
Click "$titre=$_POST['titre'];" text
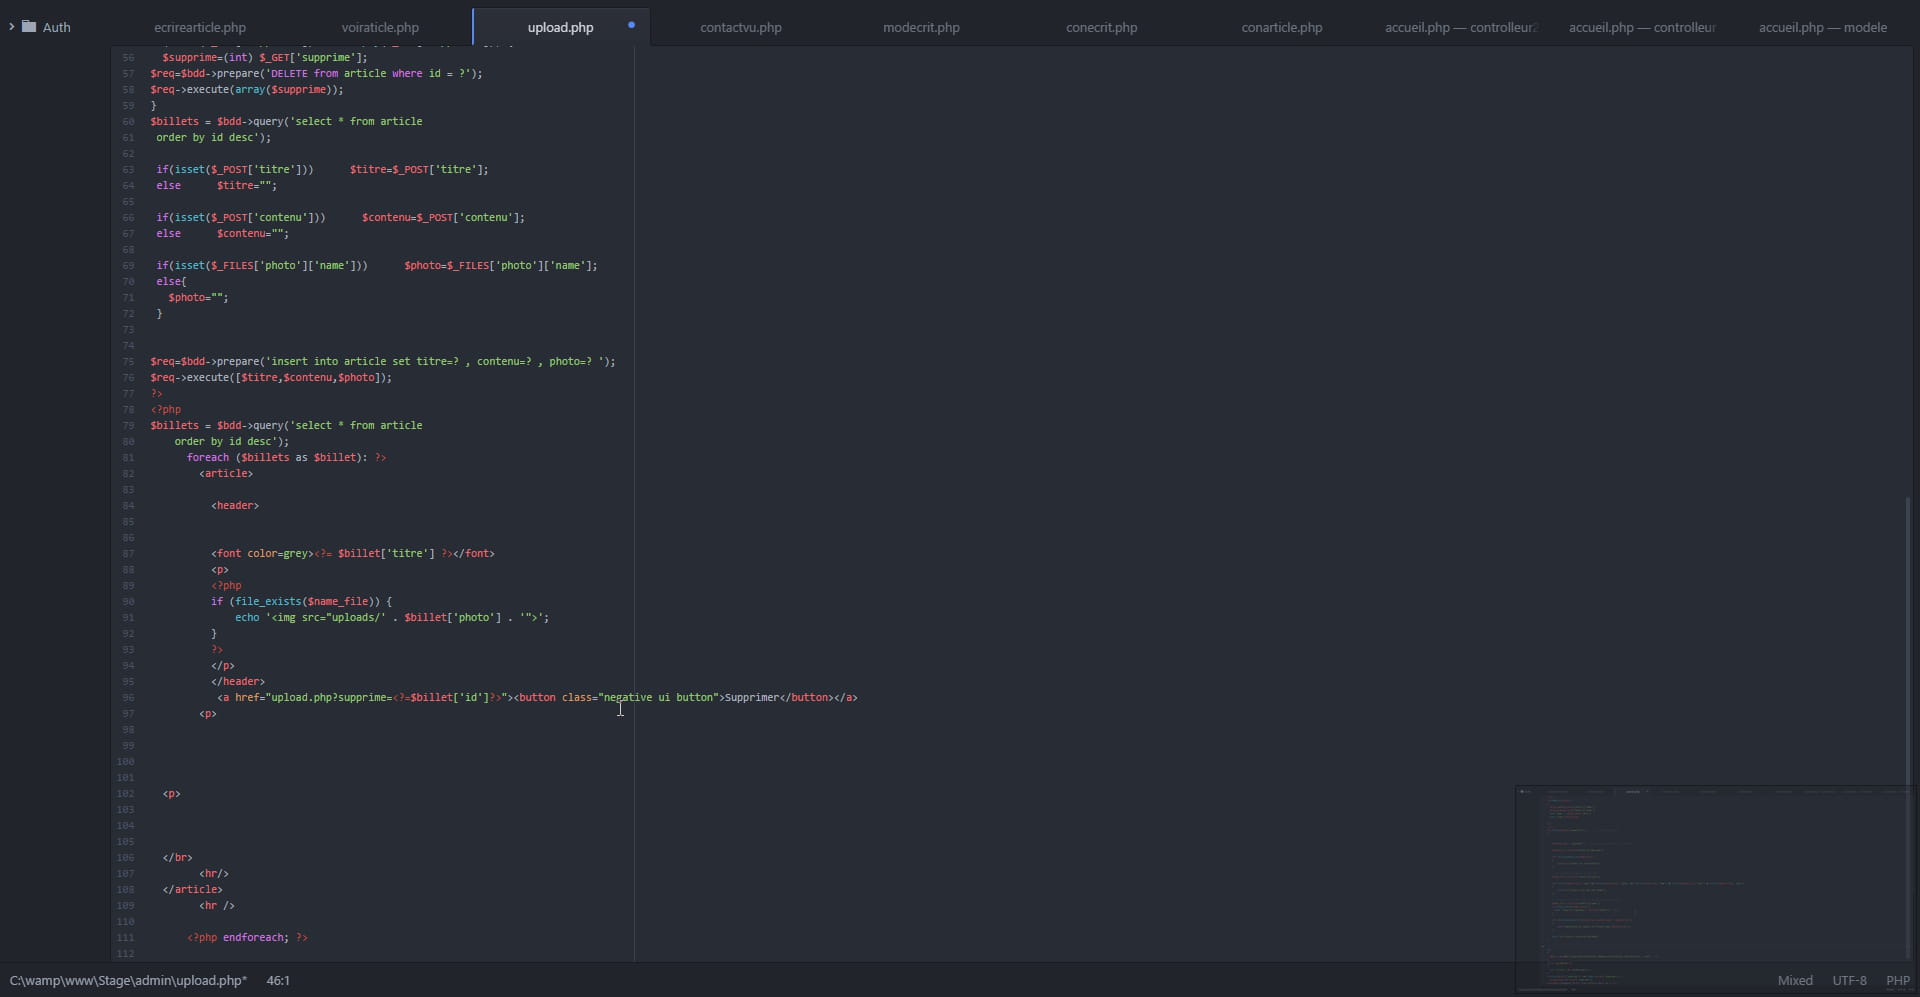419,169
